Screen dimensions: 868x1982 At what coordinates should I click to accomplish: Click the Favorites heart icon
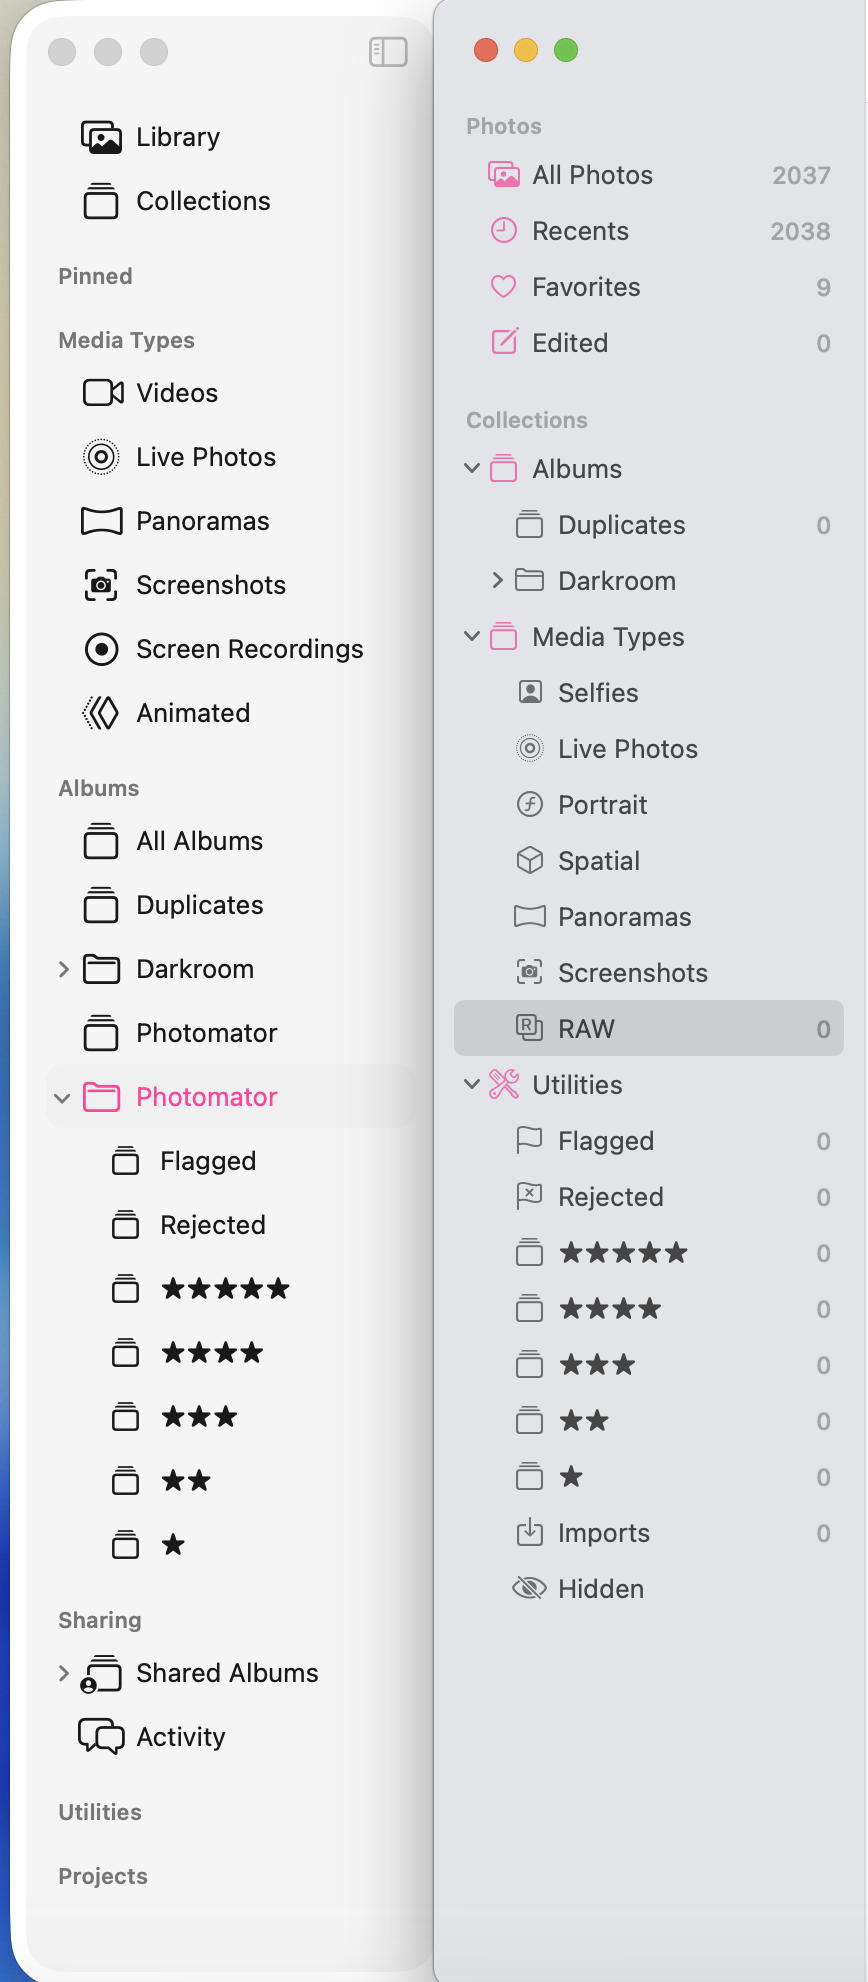pos(504,287)
